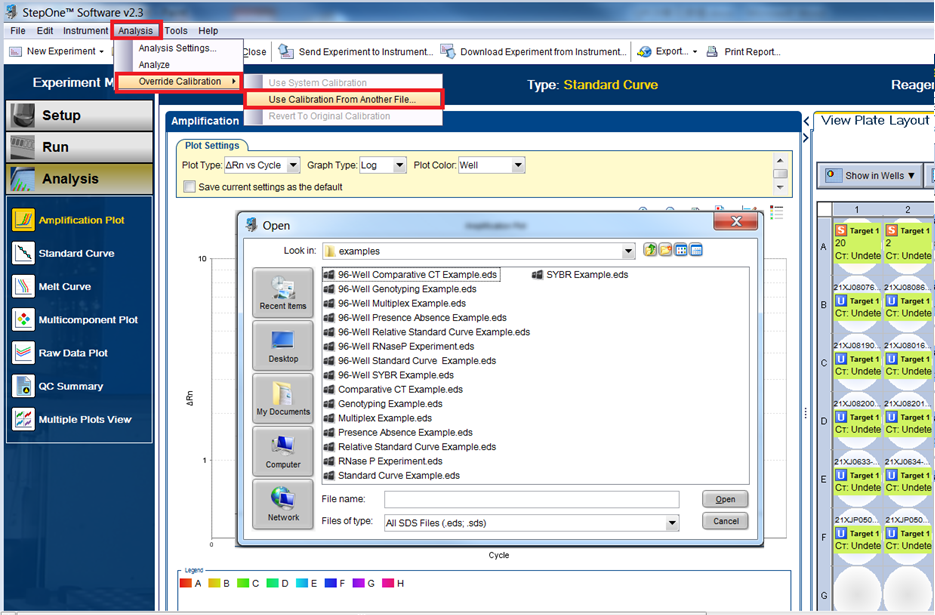Open the QC Summary view
This screenshot has height=615, width=935.
click(x=57, y=387)
